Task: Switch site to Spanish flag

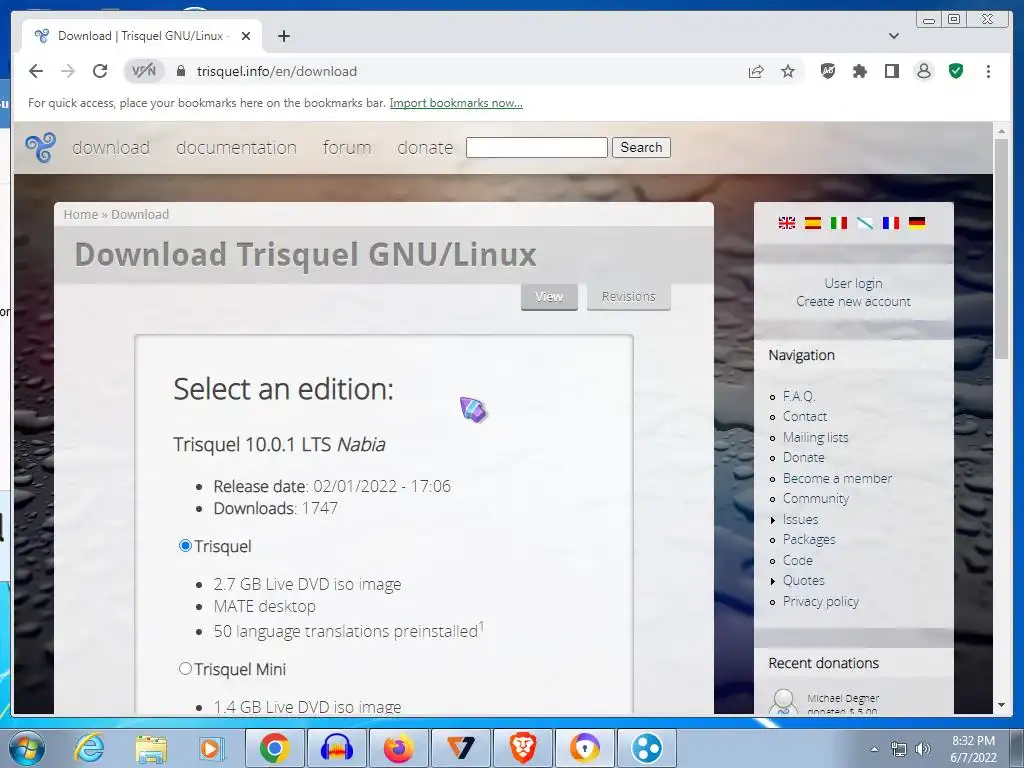Action: (812, 223)
